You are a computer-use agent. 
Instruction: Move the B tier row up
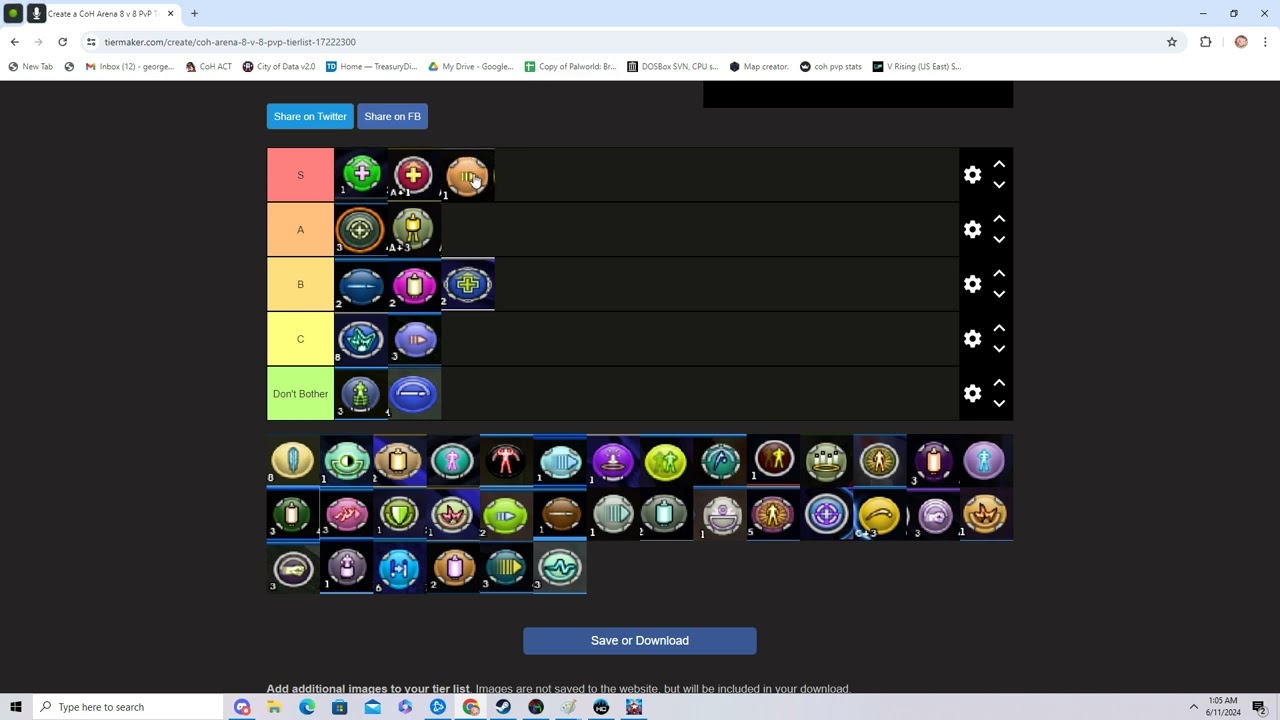(999, 273)
